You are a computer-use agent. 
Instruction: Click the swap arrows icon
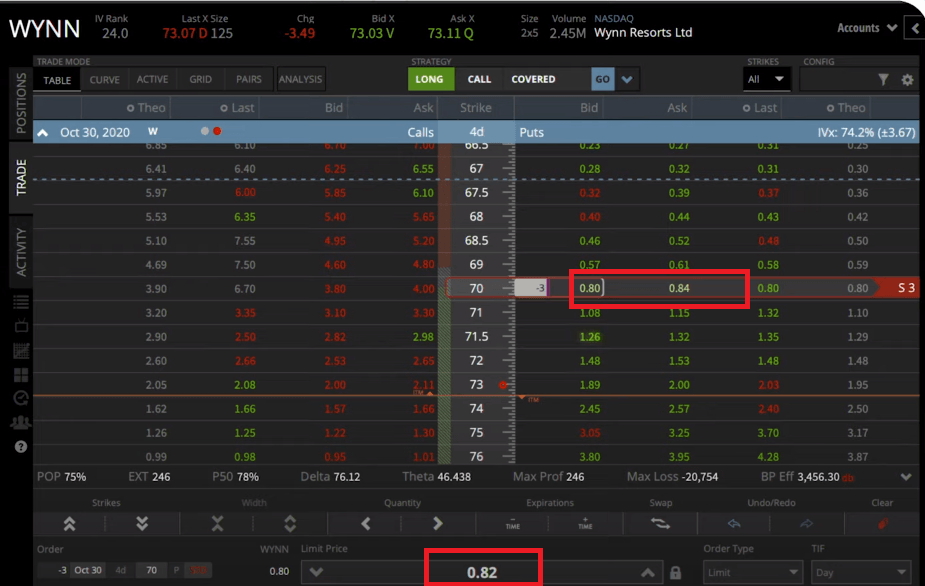[x=660, y=523]
